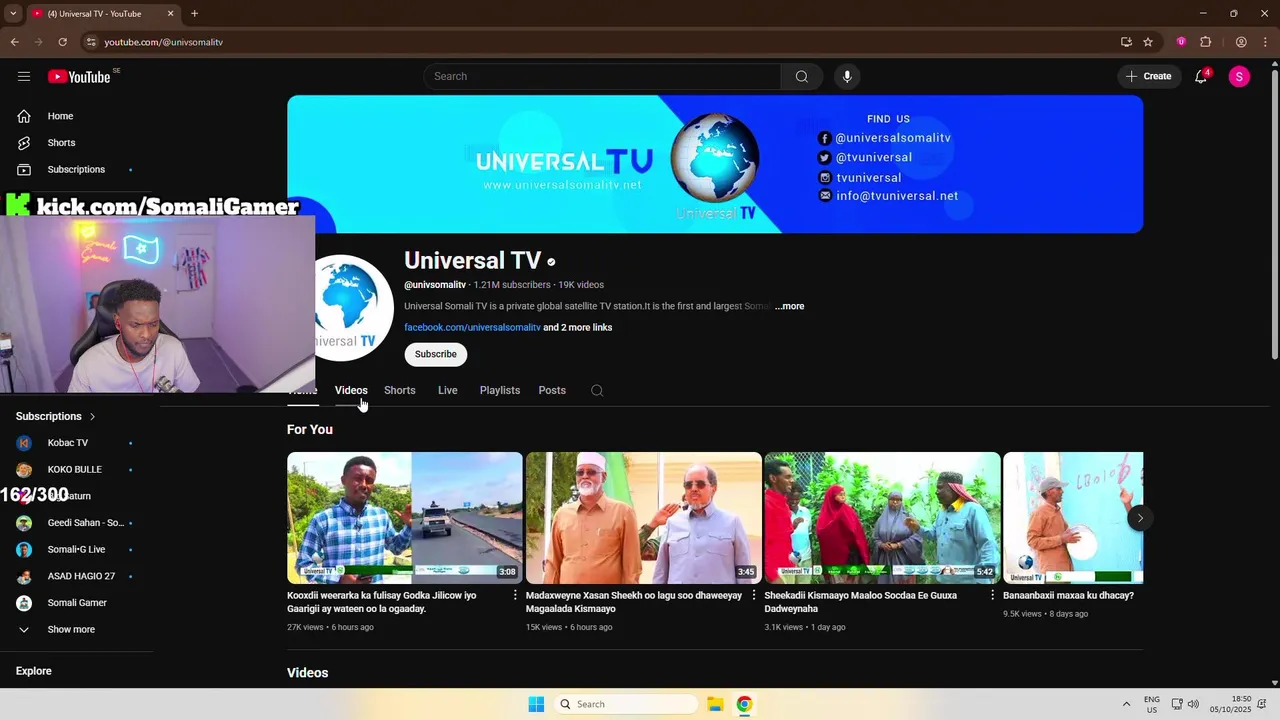Open Subscriptions in sidebar

(x=76, y=170)
